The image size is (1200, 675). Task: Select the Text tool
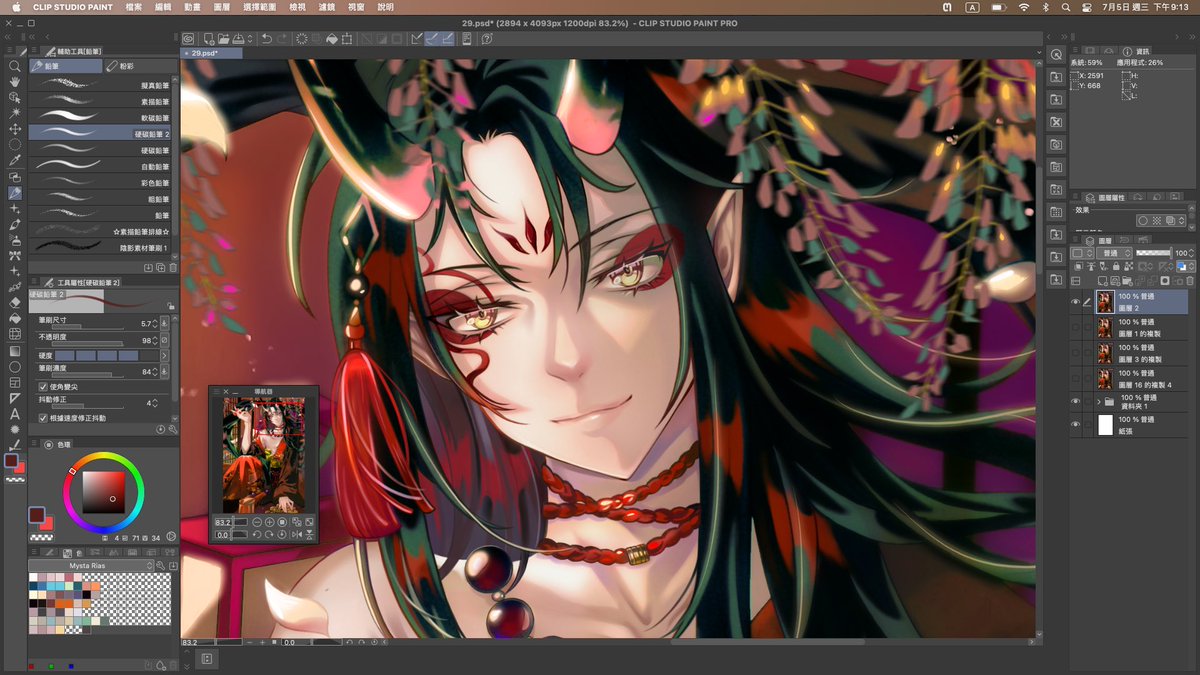(x=15, y=413)
